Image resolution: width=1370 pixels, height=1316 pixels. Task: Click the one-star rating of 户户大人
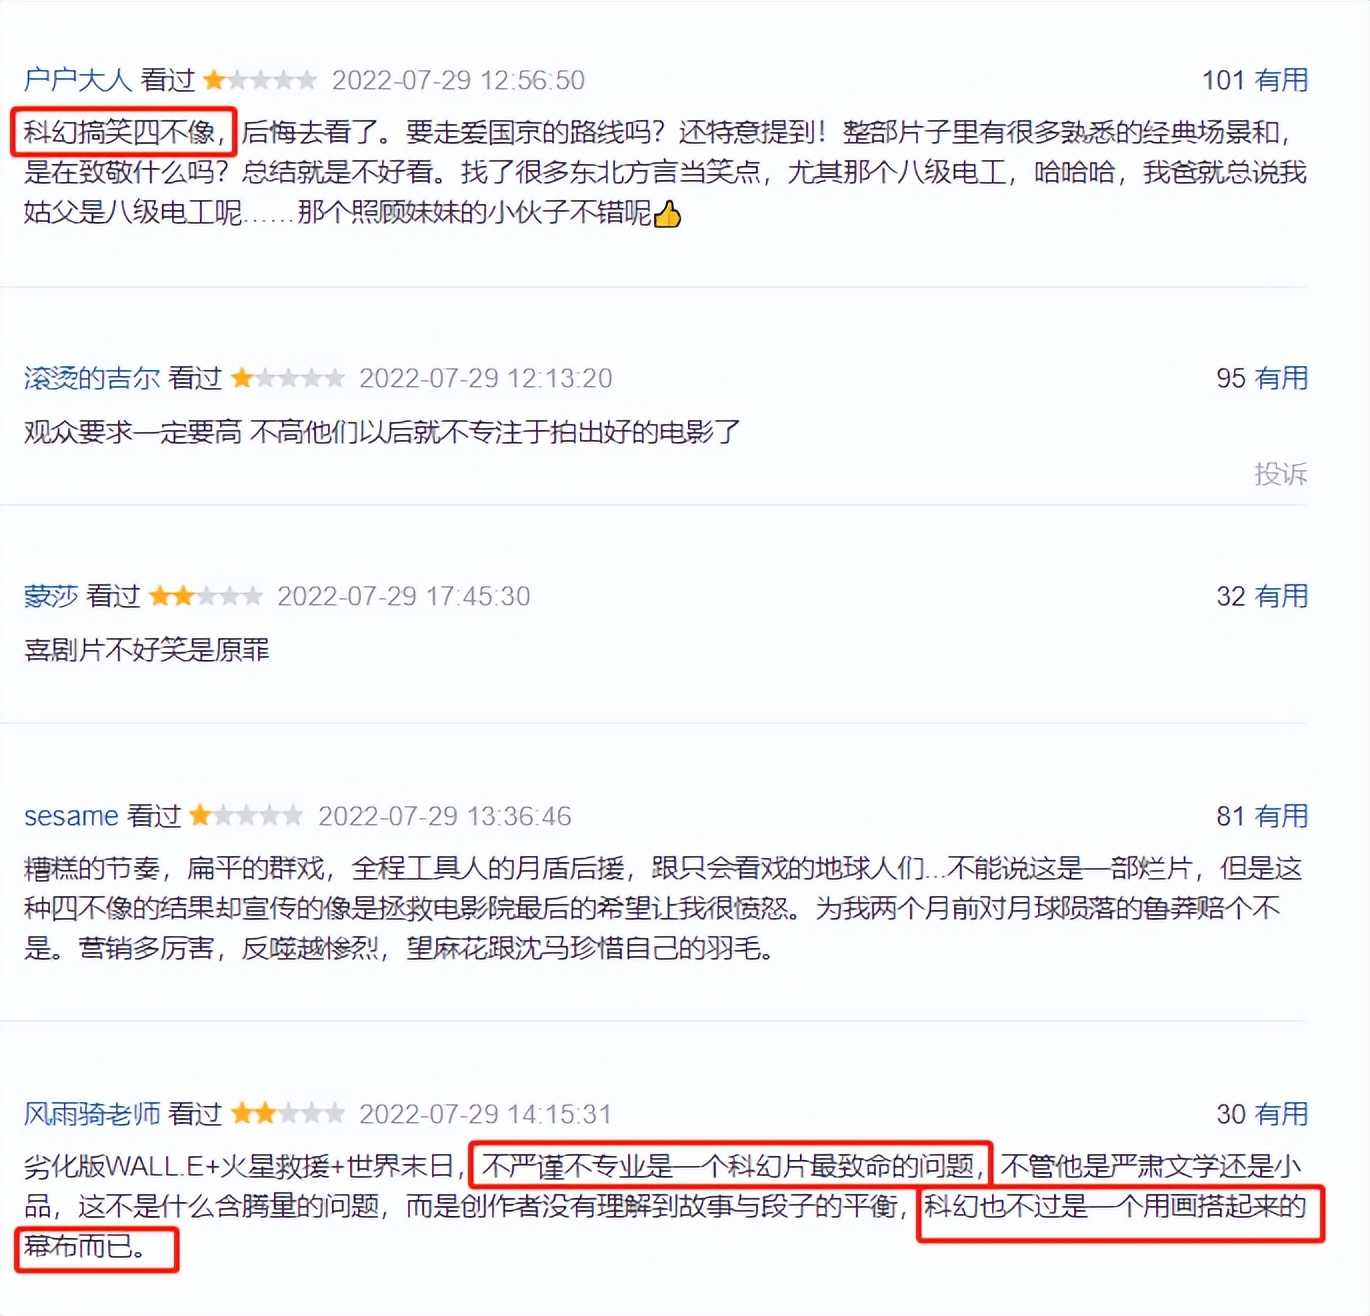pyautogui.click(x=260, y=79)
